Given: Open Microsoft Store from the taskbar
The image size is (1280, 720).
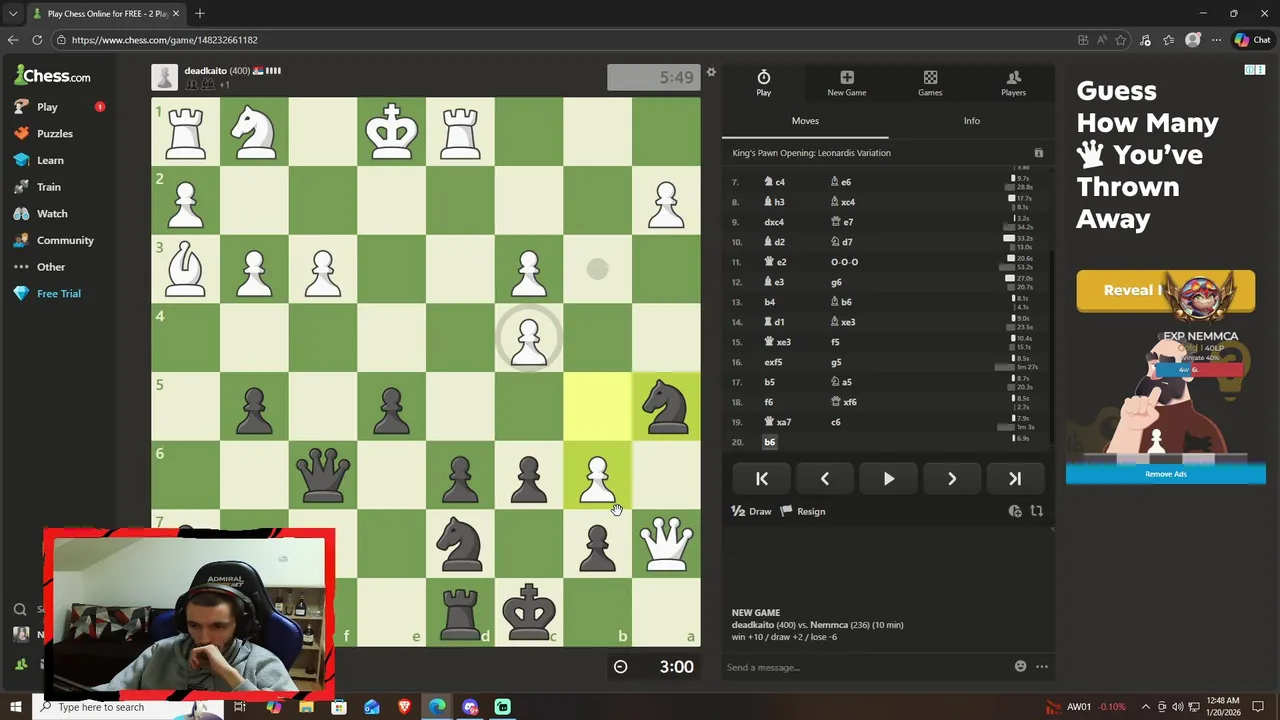Looking at the screenshot, I should pos(339,707).
